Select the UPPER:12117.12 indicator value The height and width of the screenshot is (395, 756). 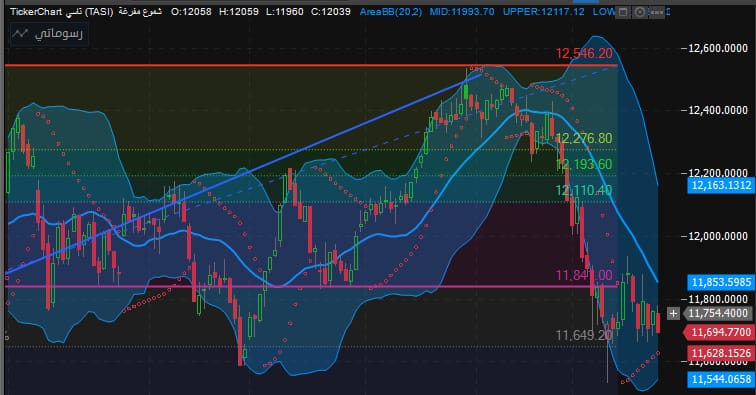coord(543,12)
